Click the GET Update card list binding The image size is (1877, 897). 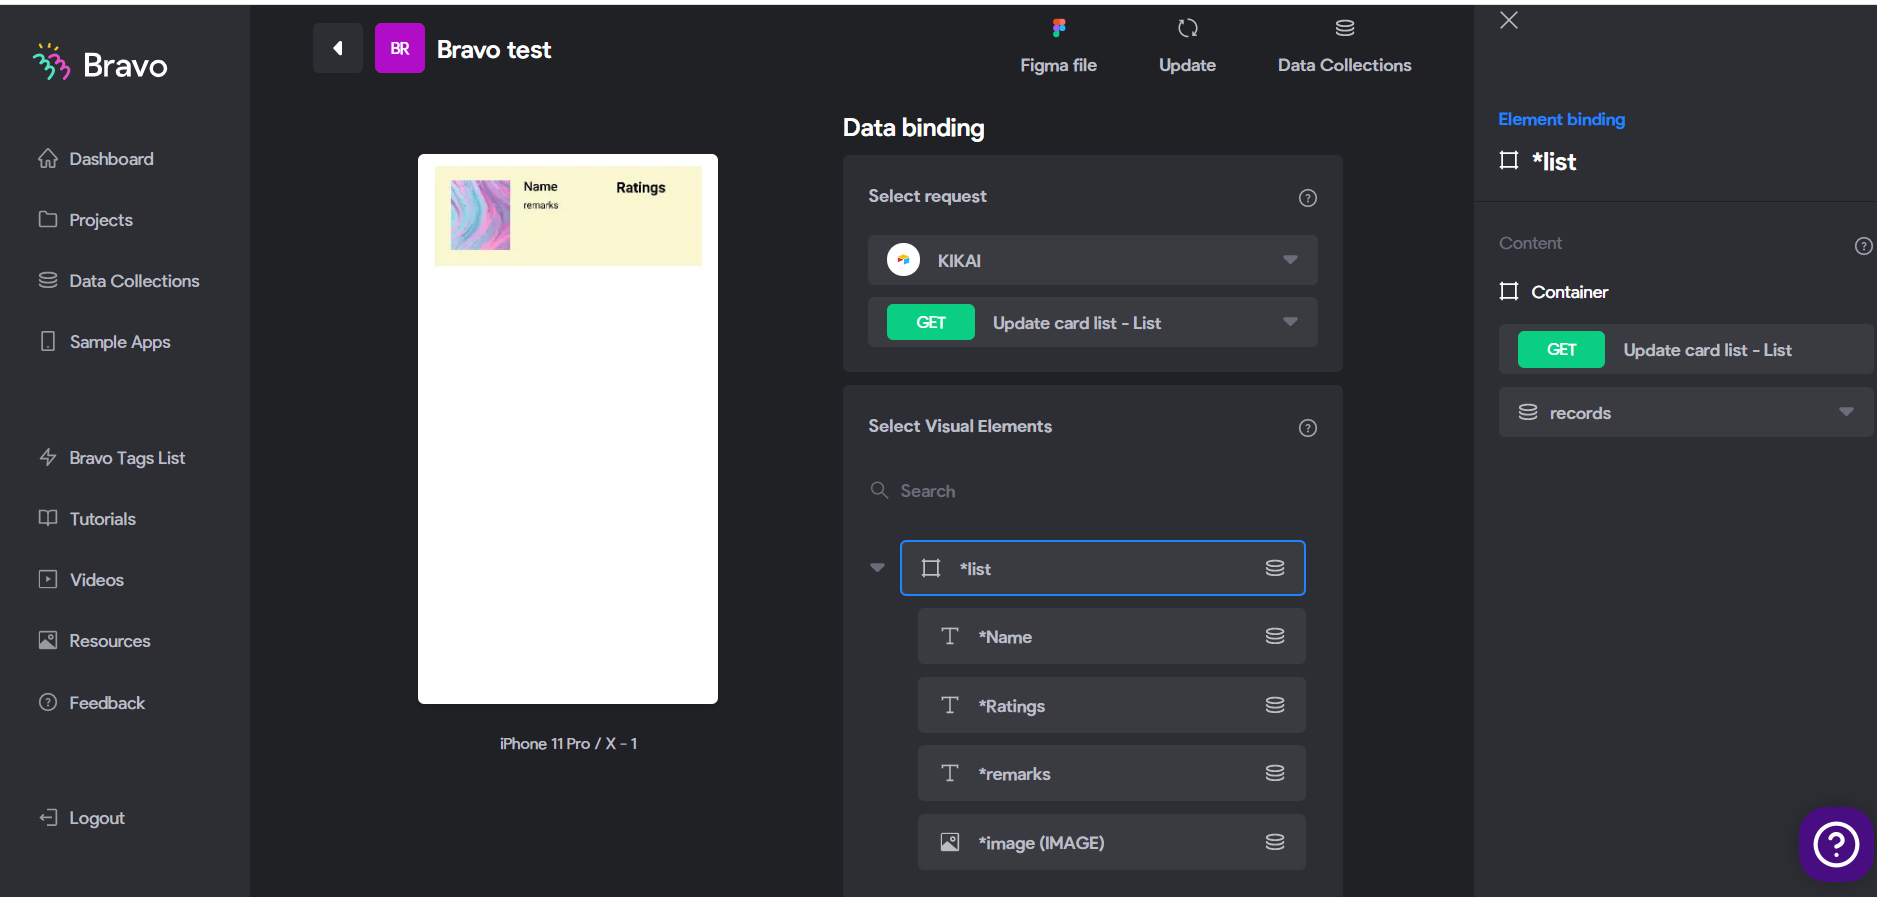point(1685,349)
